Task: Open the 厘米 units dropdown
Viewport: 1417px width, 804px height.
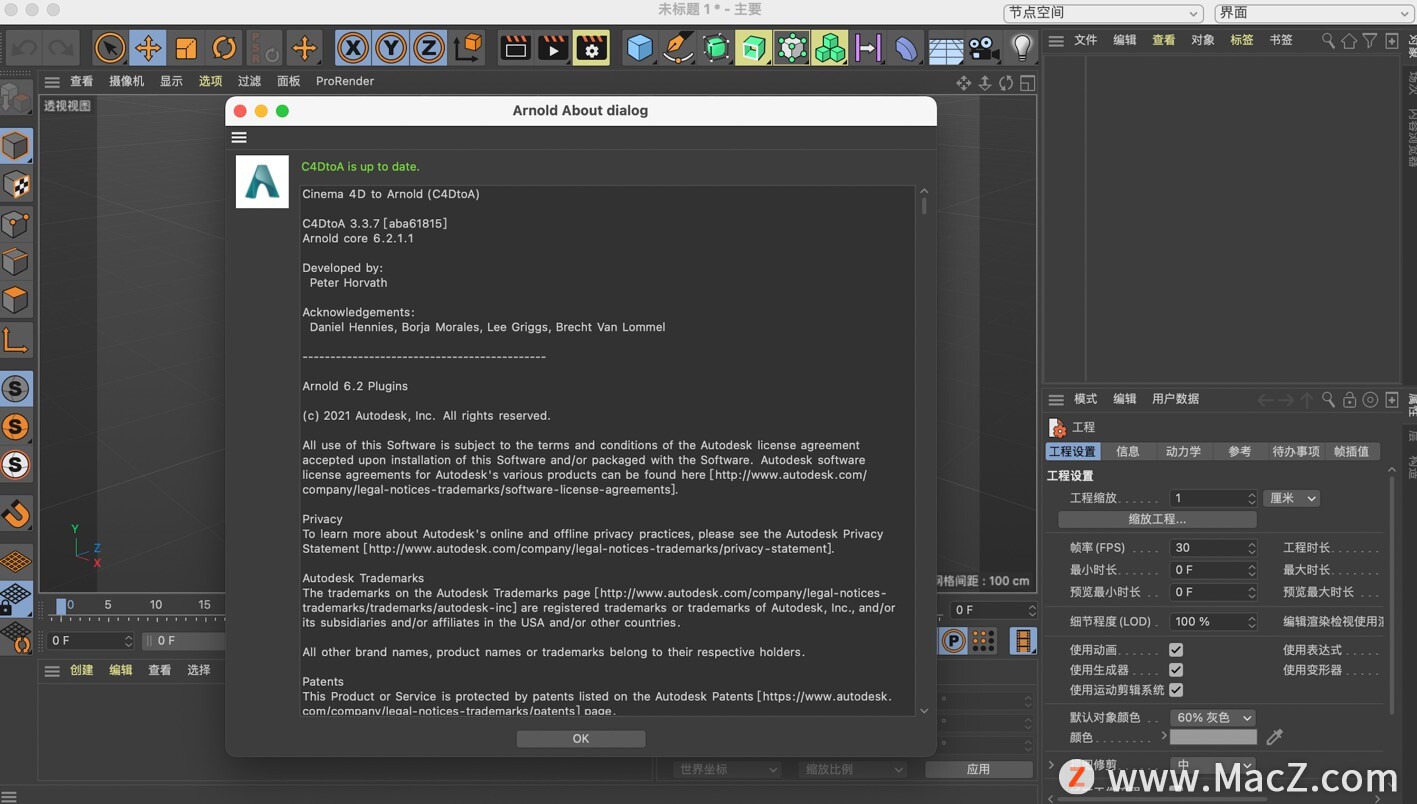Action: (x=1292, y=498)
